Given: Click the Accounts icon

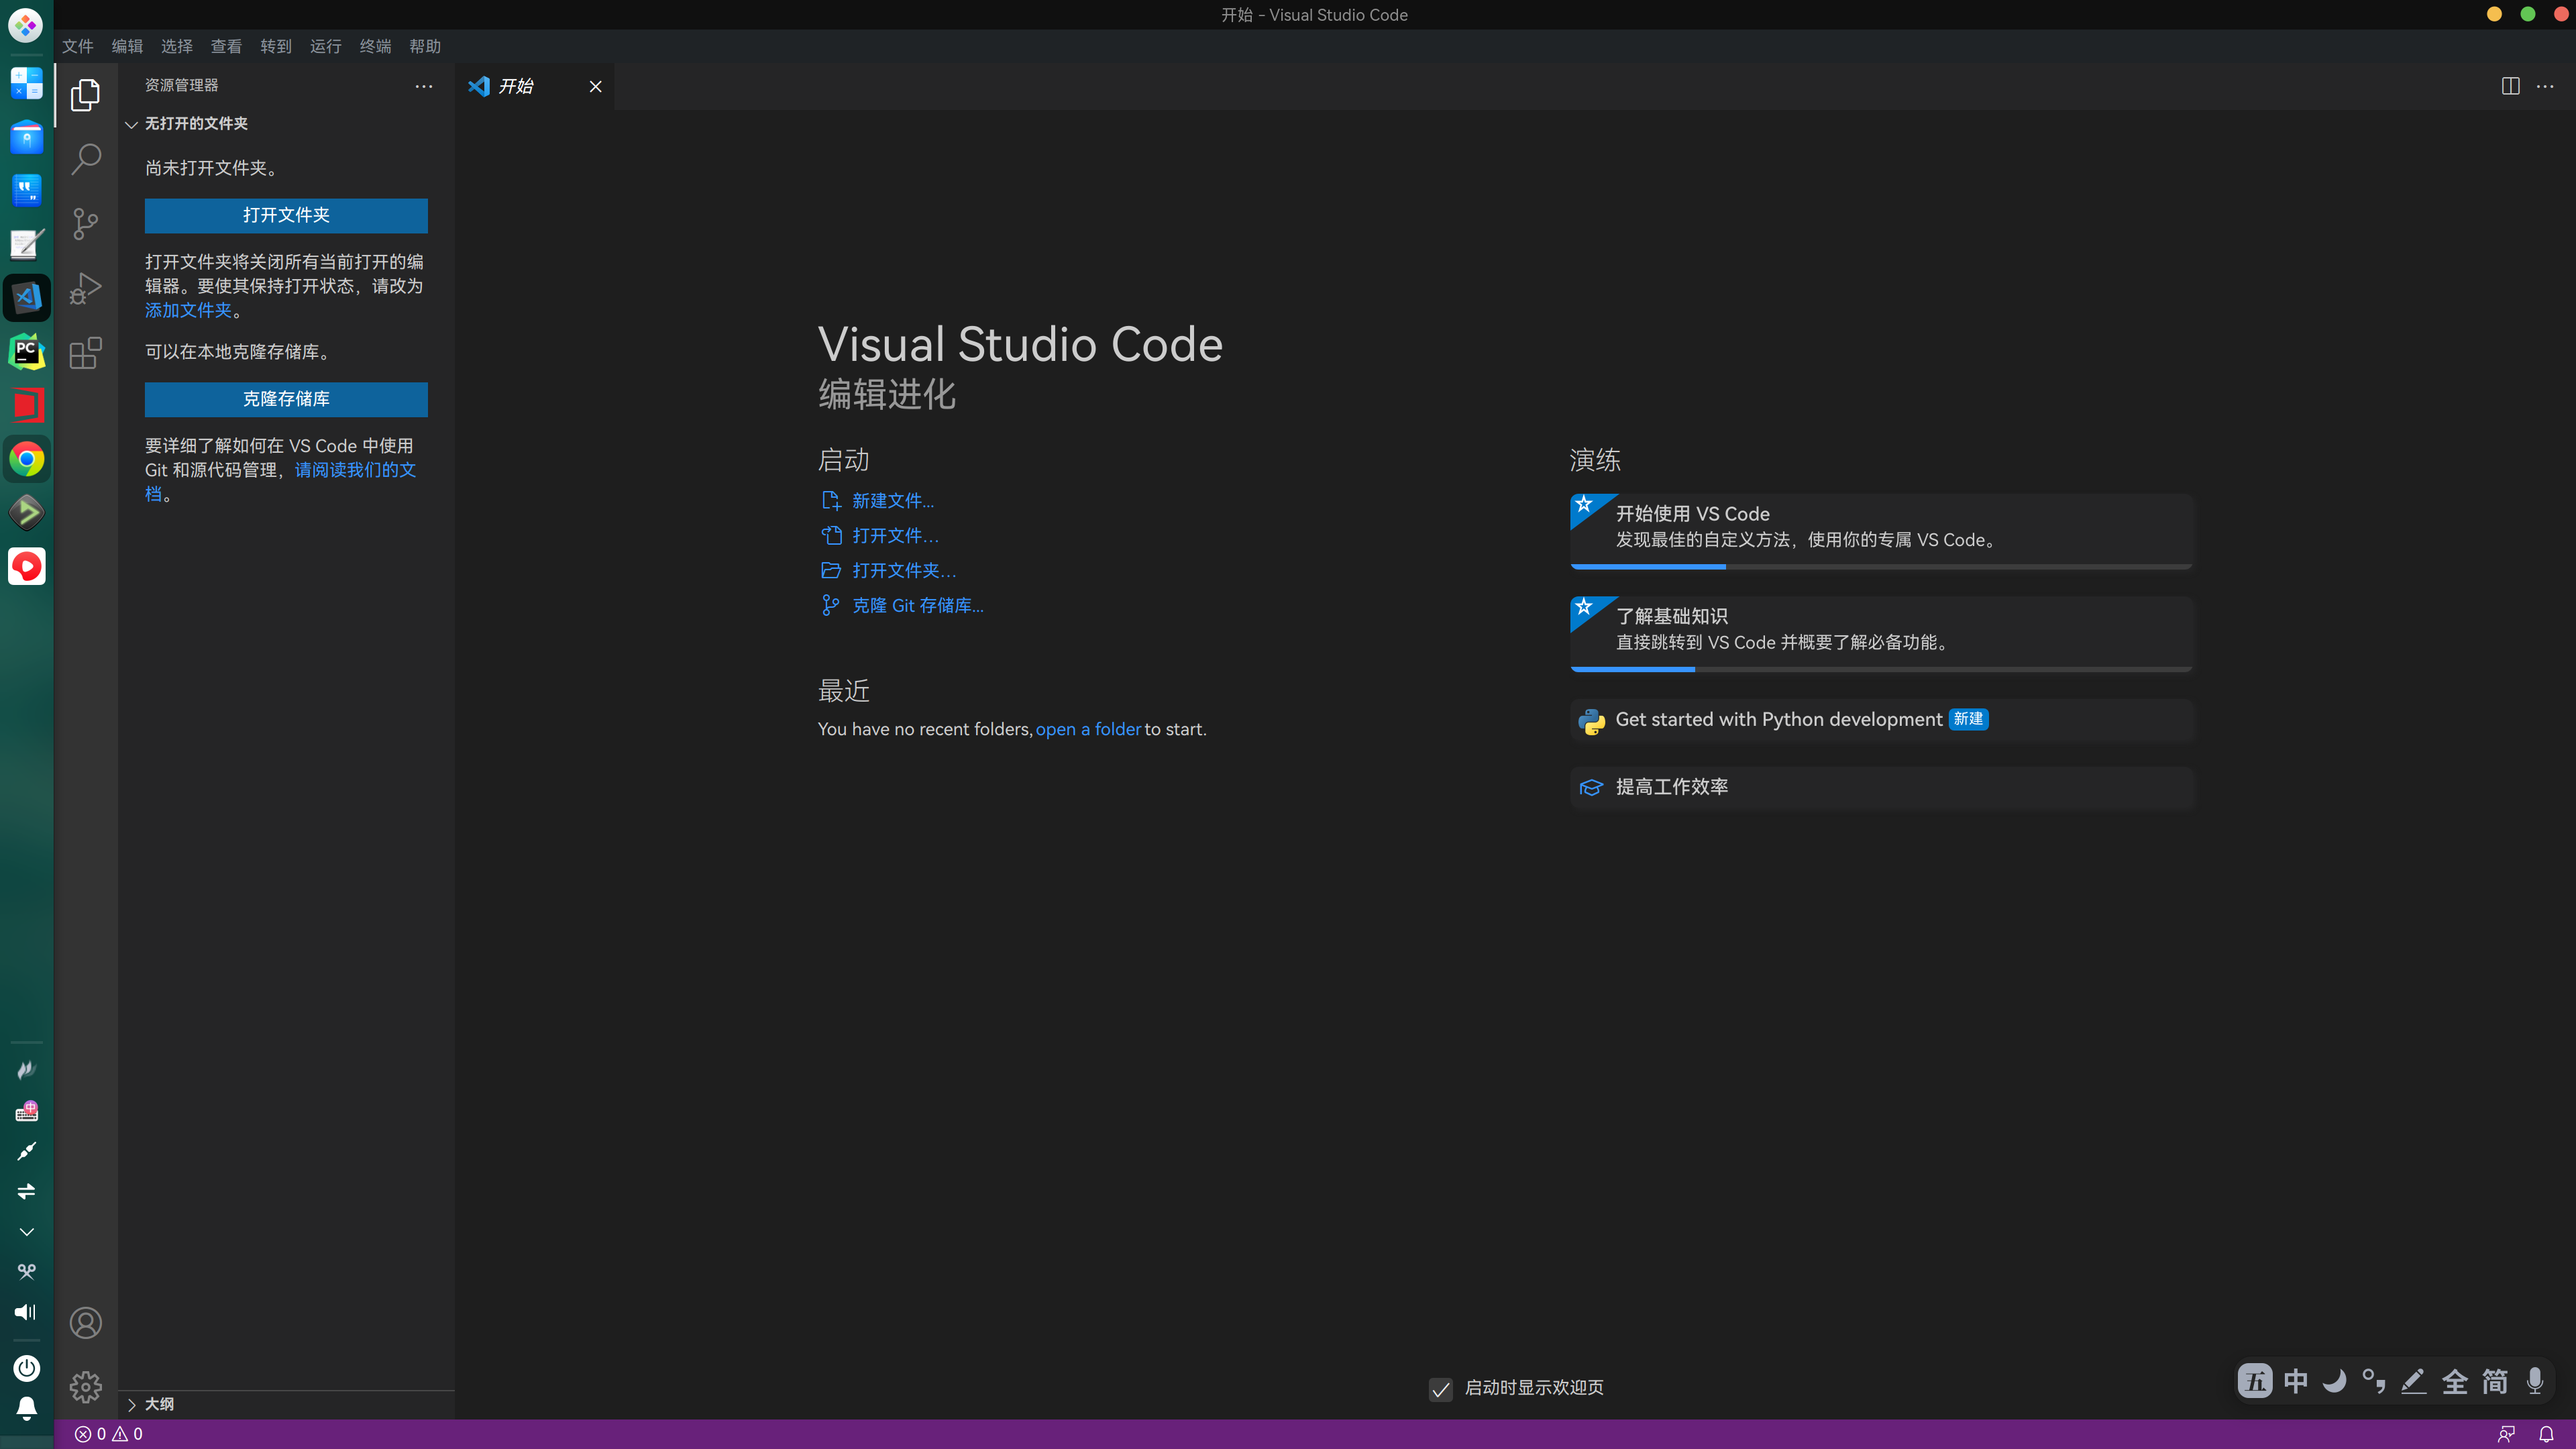Looking at the screenshot, I should [x=86, y=1323].
